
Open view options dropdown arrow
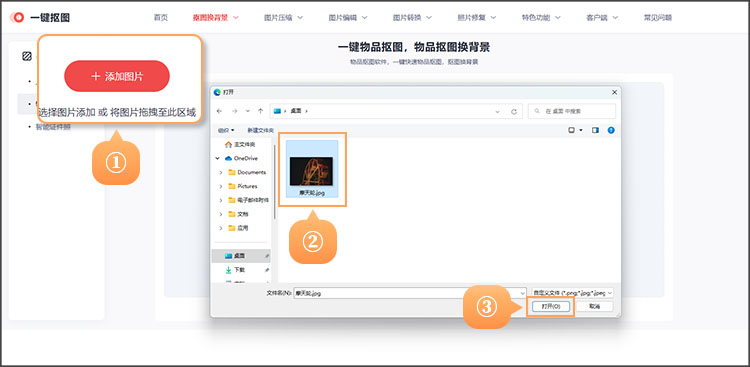tap(581, 130)
